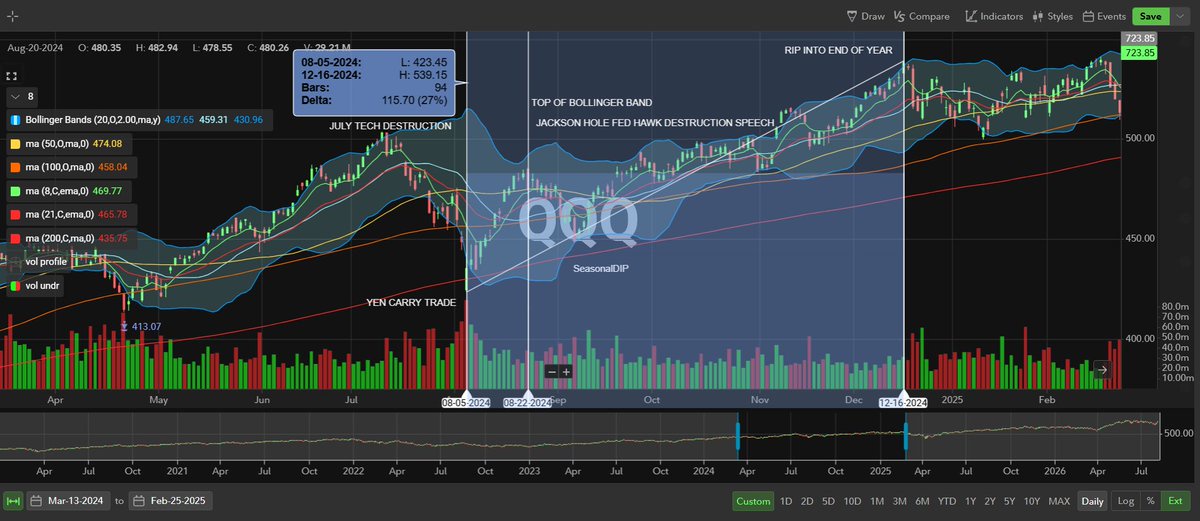The height and width of the screenshot is (521, 1200).
Task: Click the green Save button
Action: pos(1150,16)
